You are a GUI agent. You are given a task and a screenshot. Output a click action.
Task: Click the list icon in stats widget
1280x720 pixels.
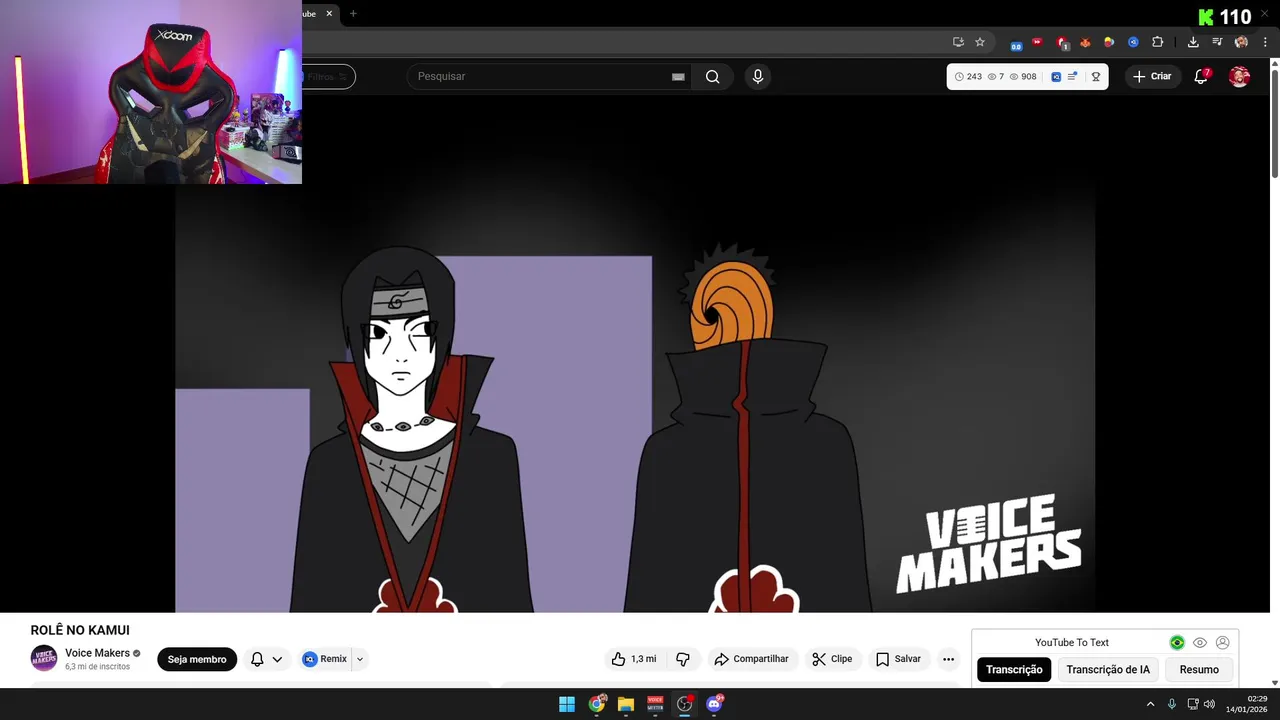[1073, 77]
